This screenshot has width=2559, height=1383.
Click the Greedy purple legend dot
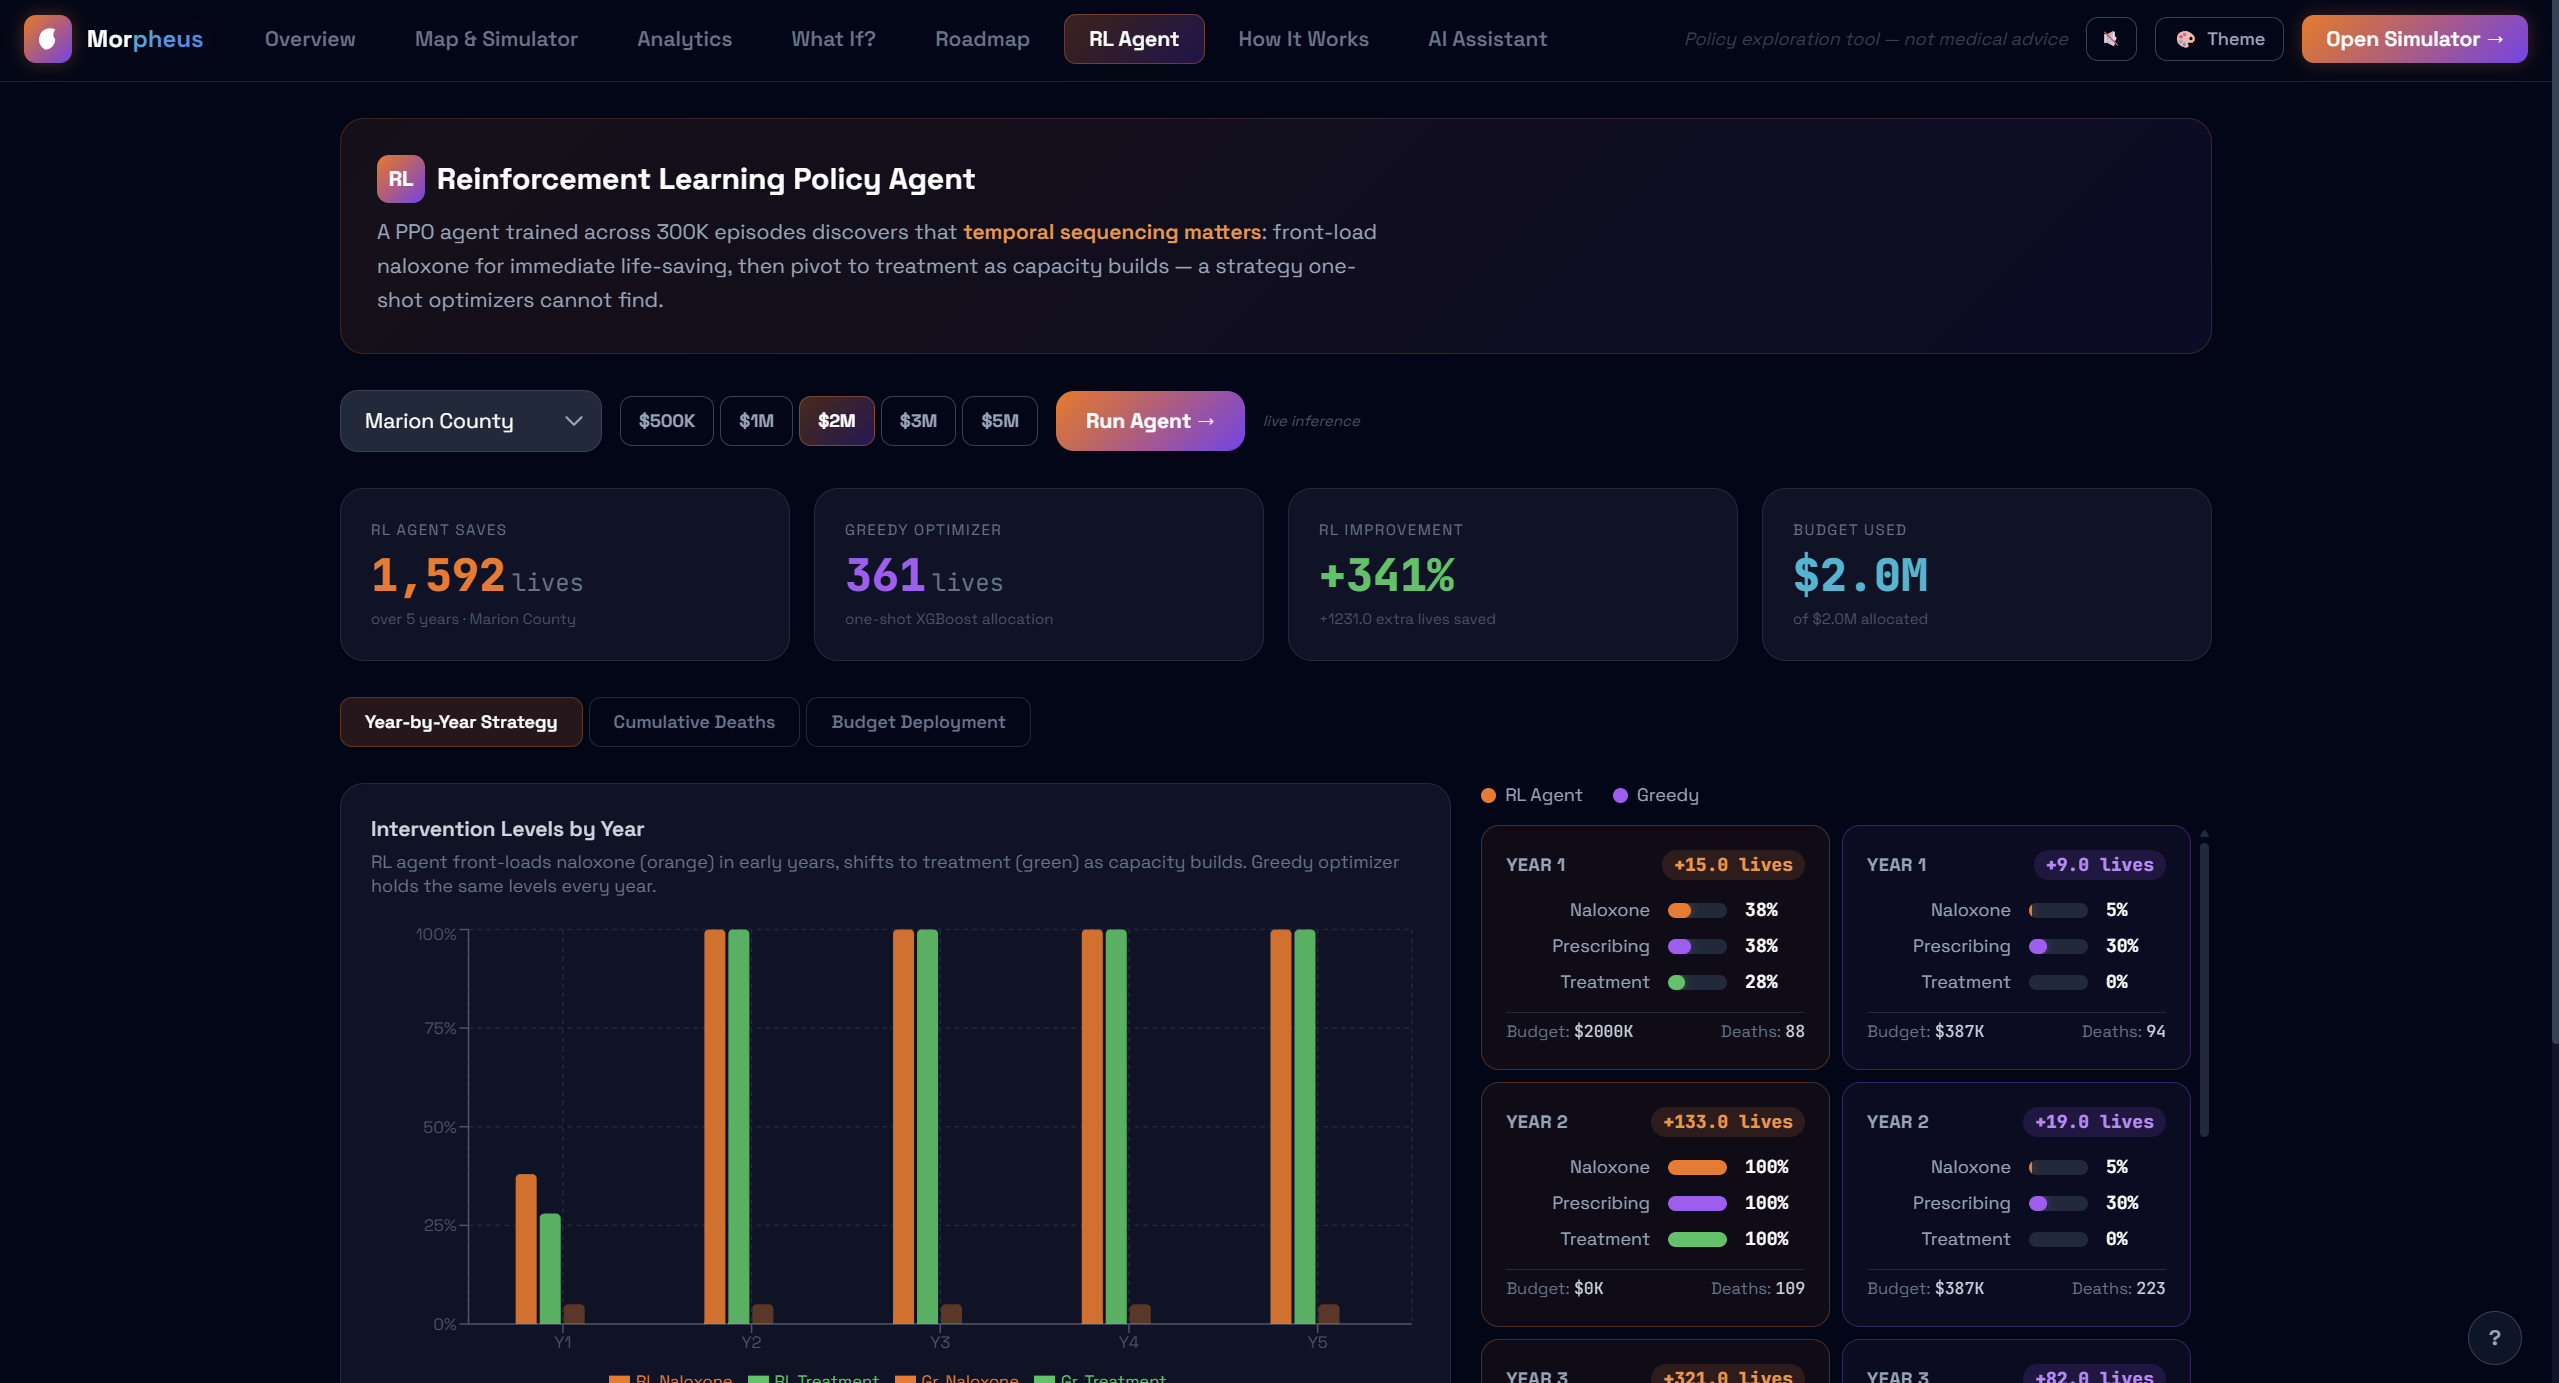coord(1620,795)
